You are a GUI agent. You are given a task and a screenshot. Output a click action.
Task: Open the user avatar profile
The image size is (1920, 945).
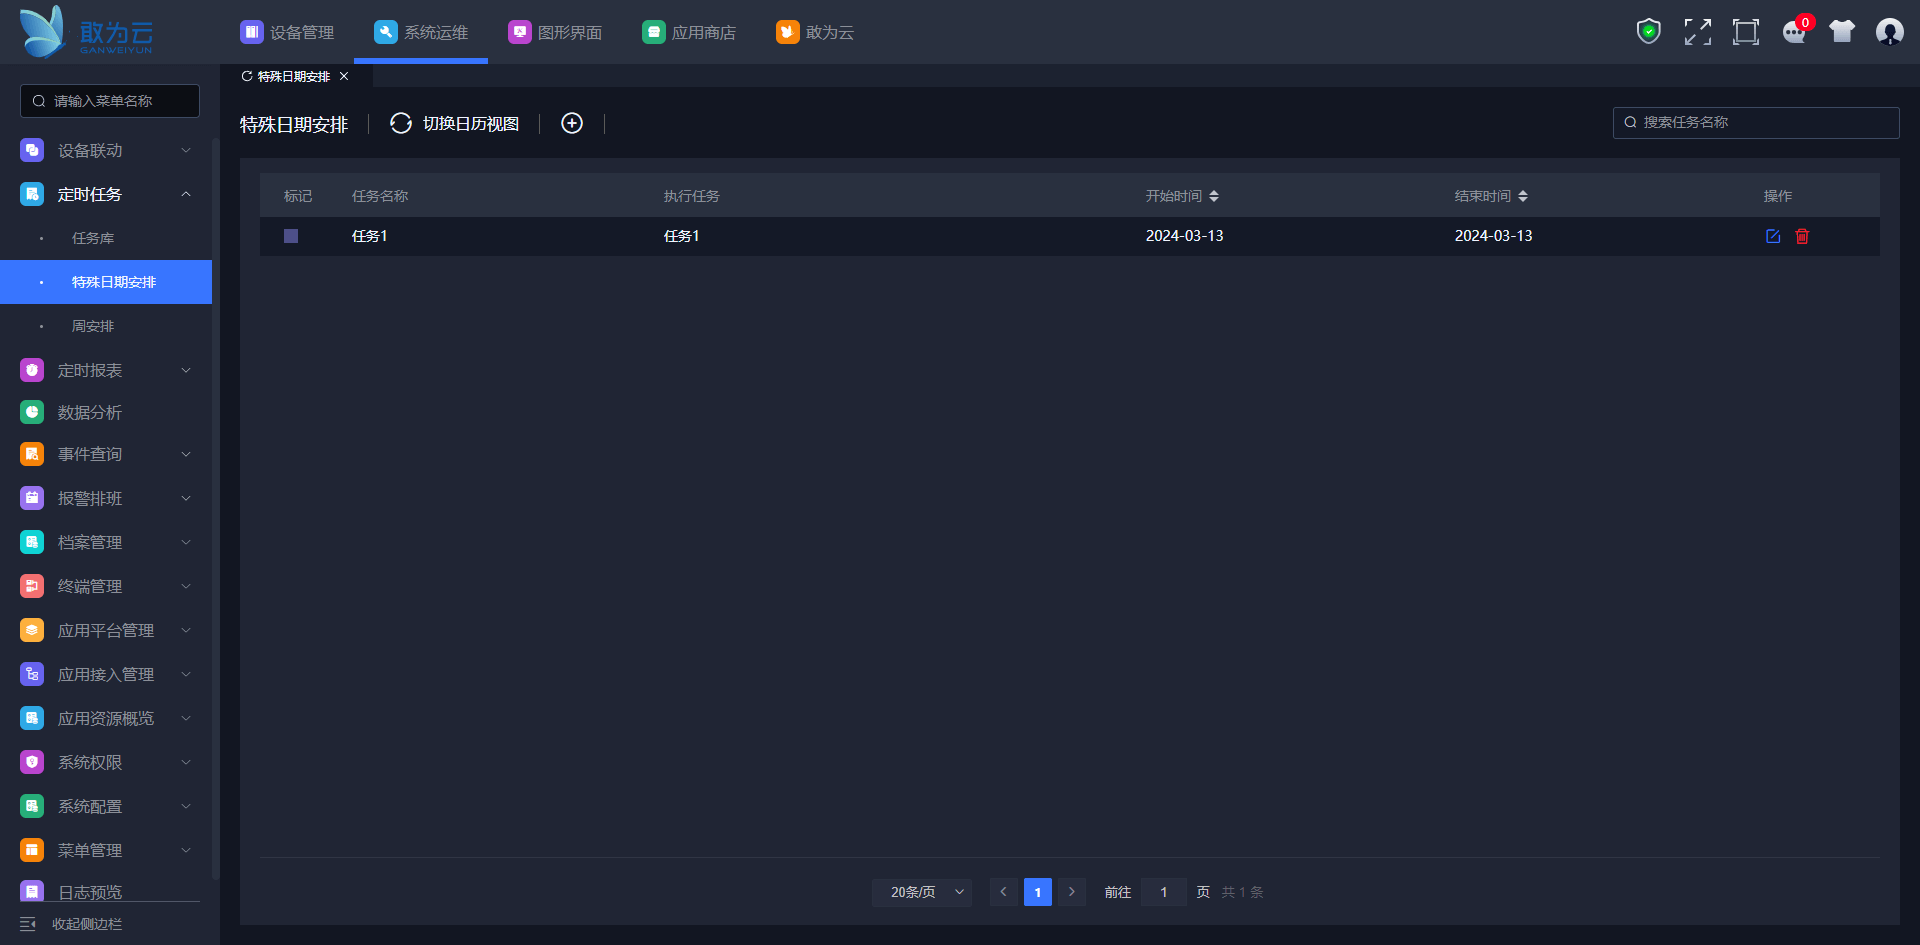tap(1890, 32)
